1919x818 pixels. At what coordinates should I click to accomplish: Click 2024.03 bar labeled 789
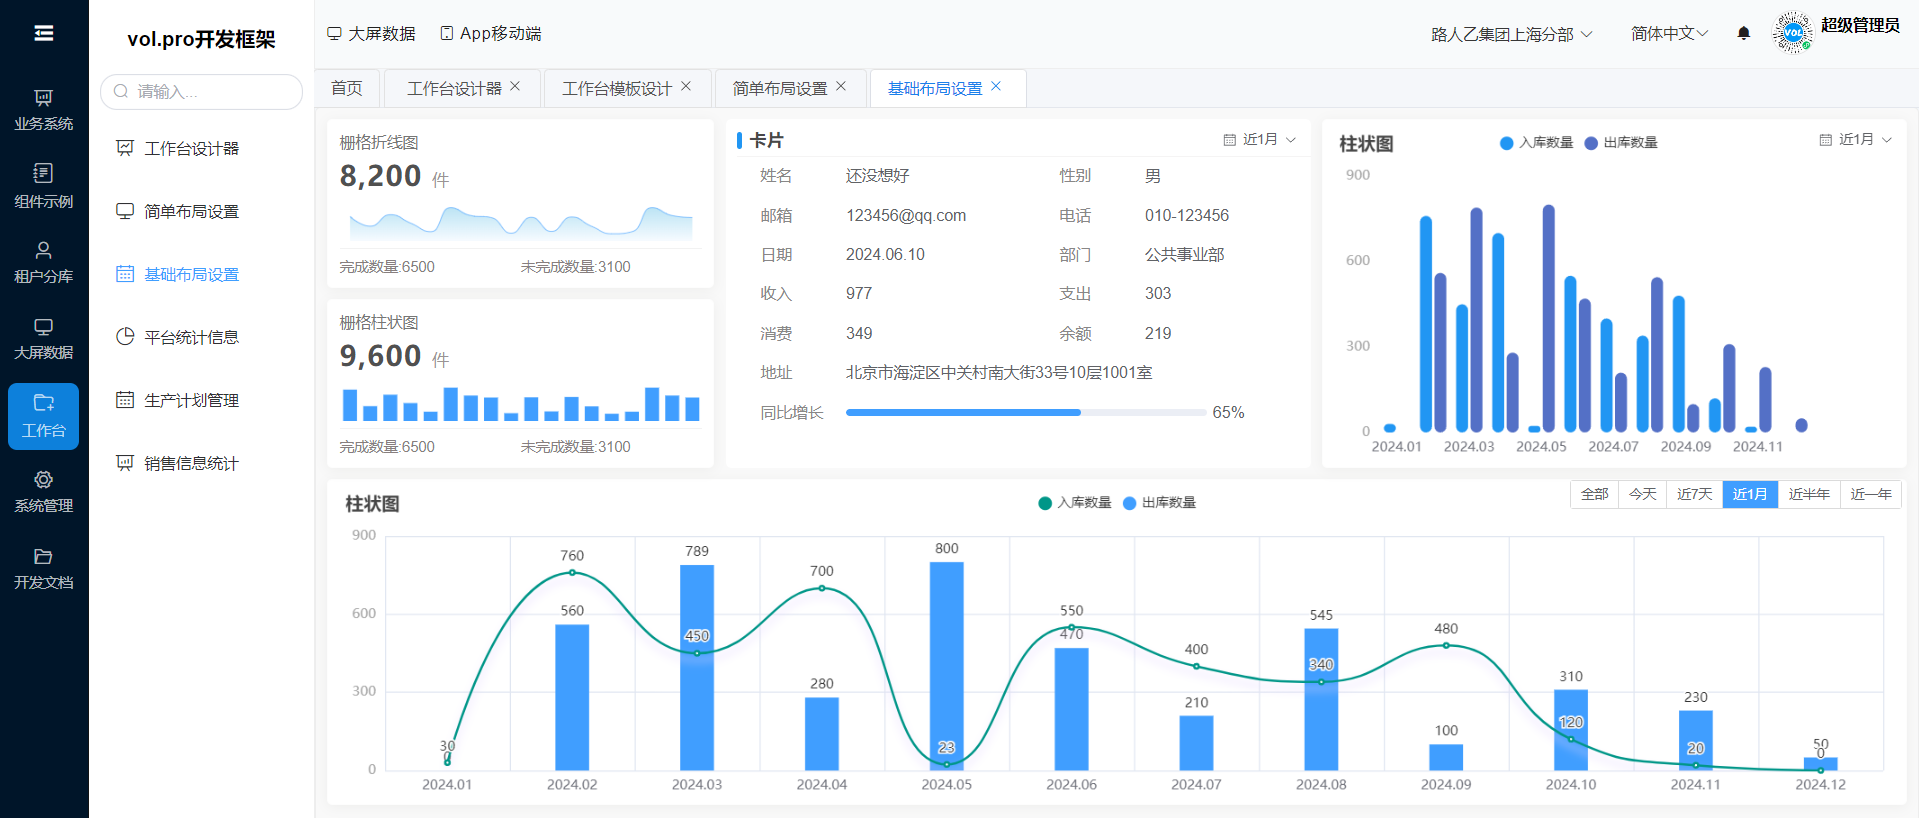(x=697, y=667)
